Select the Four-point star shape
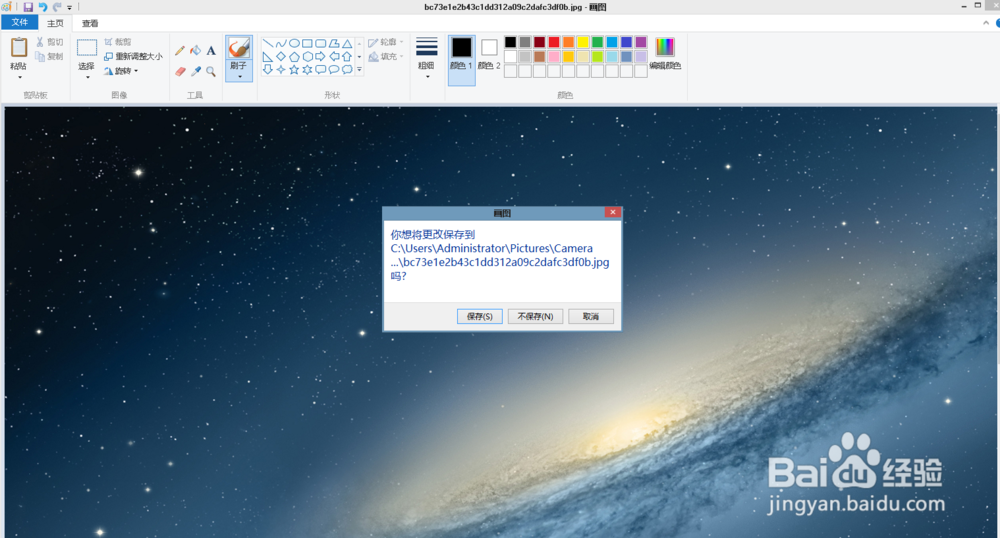1000x538 pixels. coord(281,69)
